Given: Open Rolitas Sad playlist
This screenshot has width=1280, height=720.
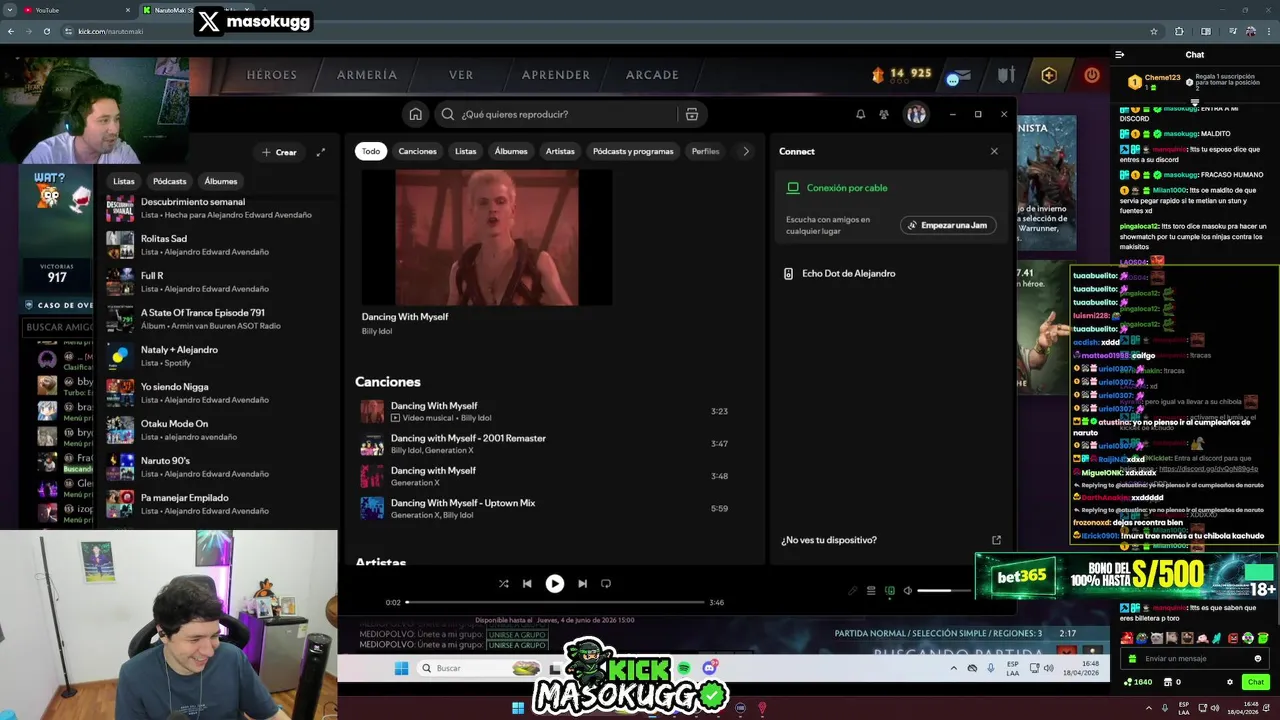Looking at the screenshot, I should tap(218, 245).
